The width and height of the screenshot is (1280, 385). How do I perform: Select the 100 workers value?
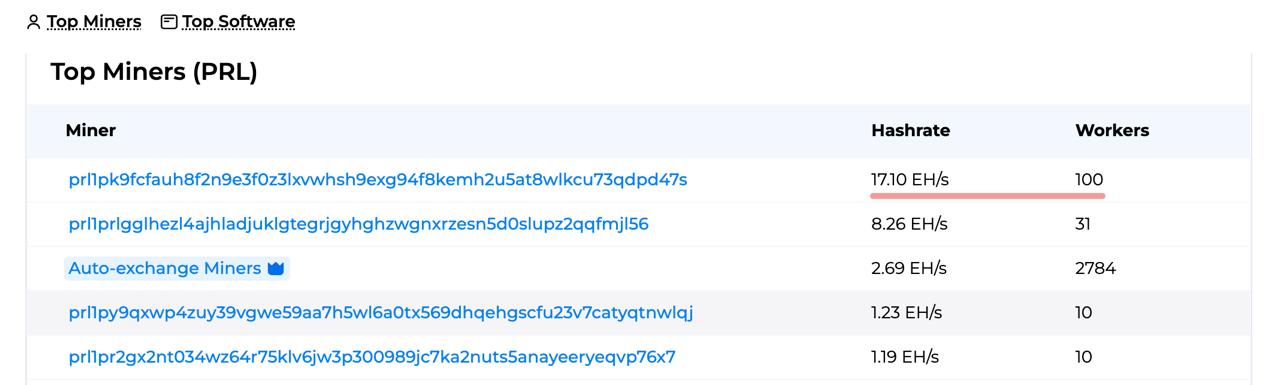1089,180
